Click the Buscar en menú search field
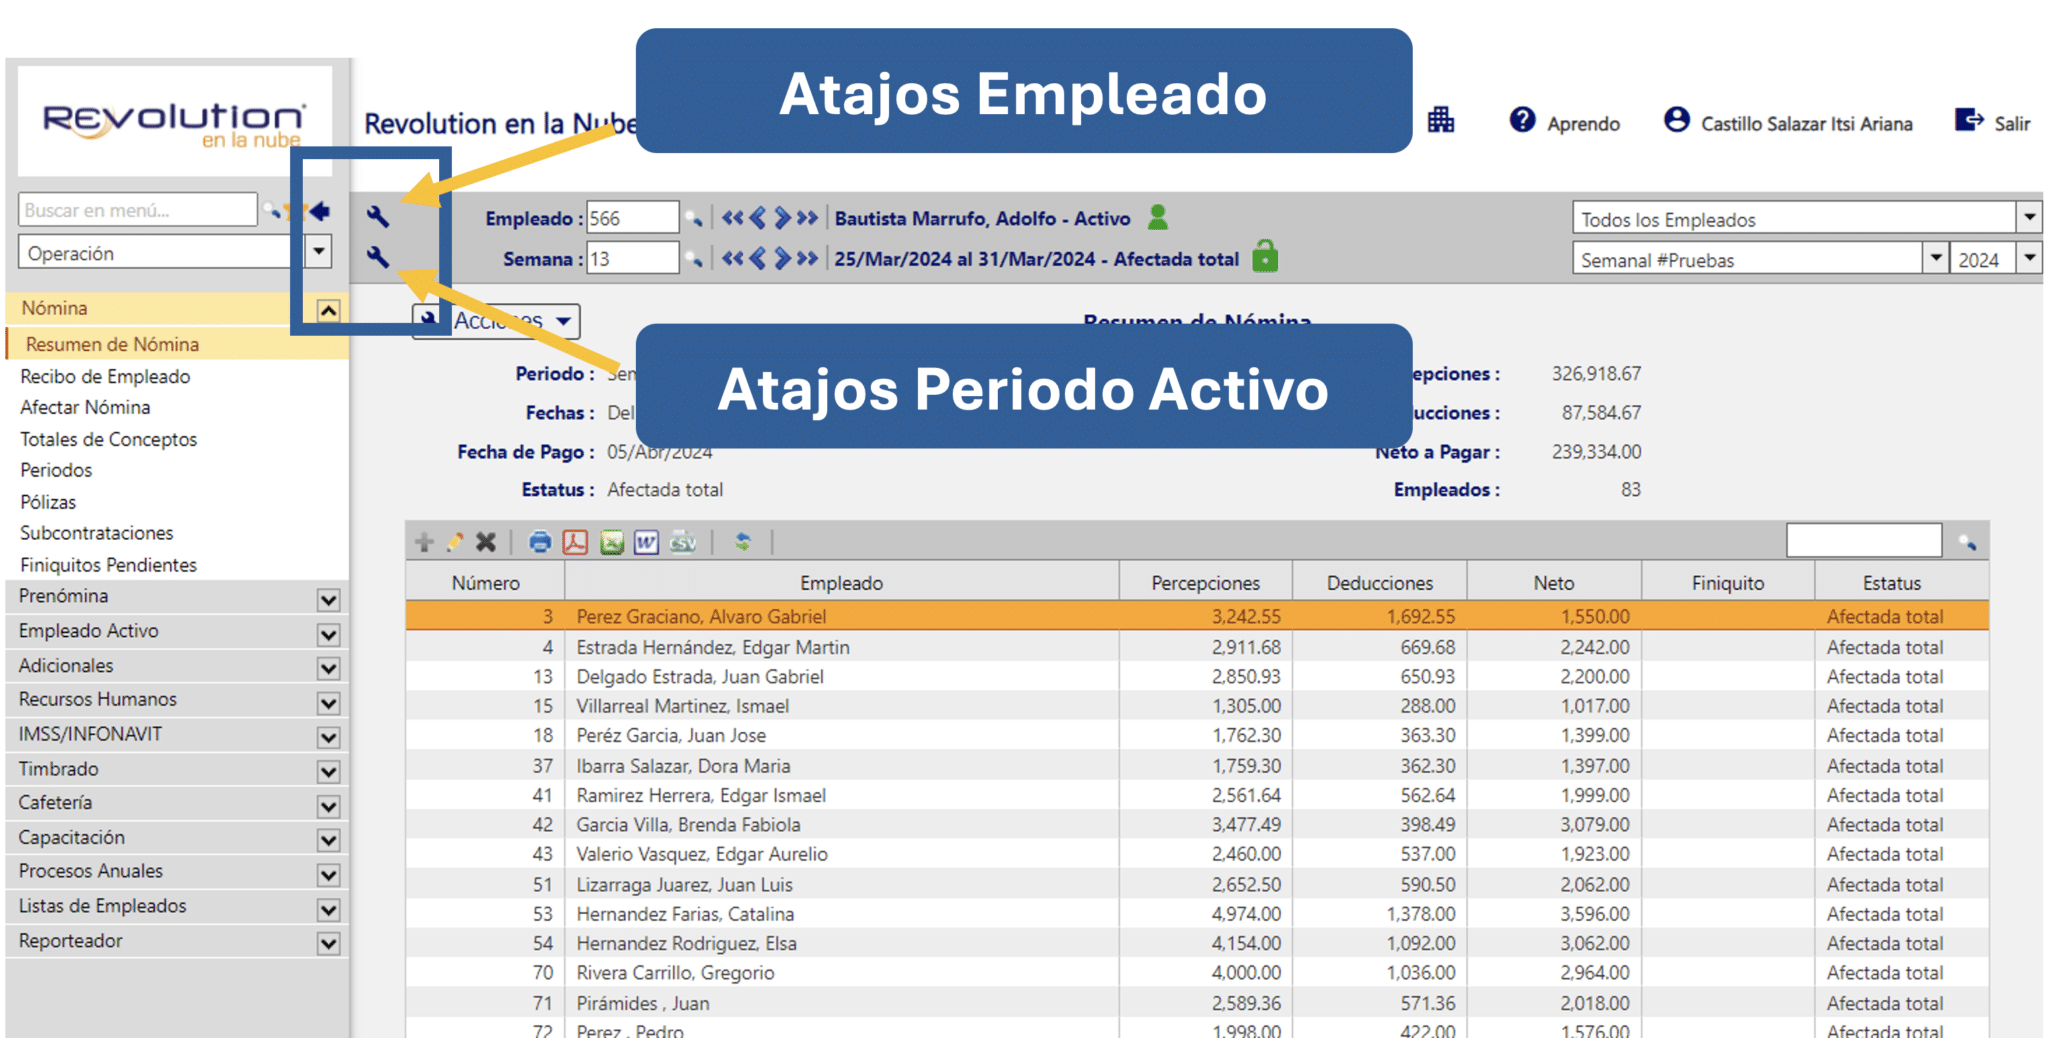The height and width of the screenshot is (1038, 2048). pos(137,210)
